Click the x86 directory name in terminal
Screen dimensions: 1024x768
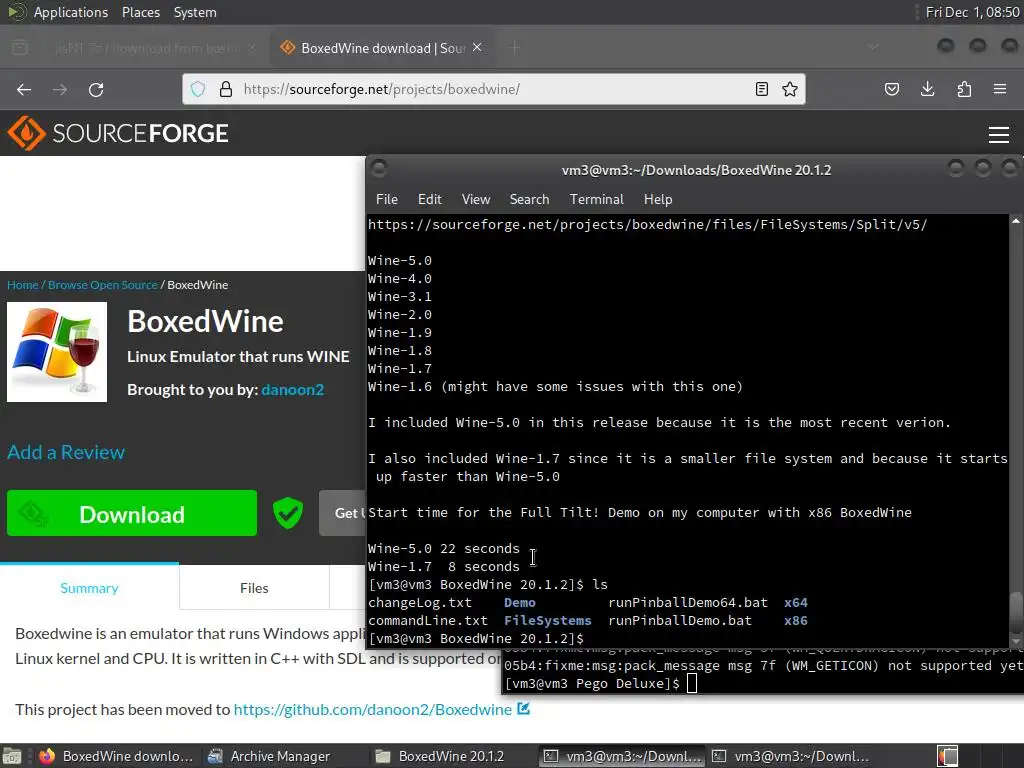[x=795, y=620]
